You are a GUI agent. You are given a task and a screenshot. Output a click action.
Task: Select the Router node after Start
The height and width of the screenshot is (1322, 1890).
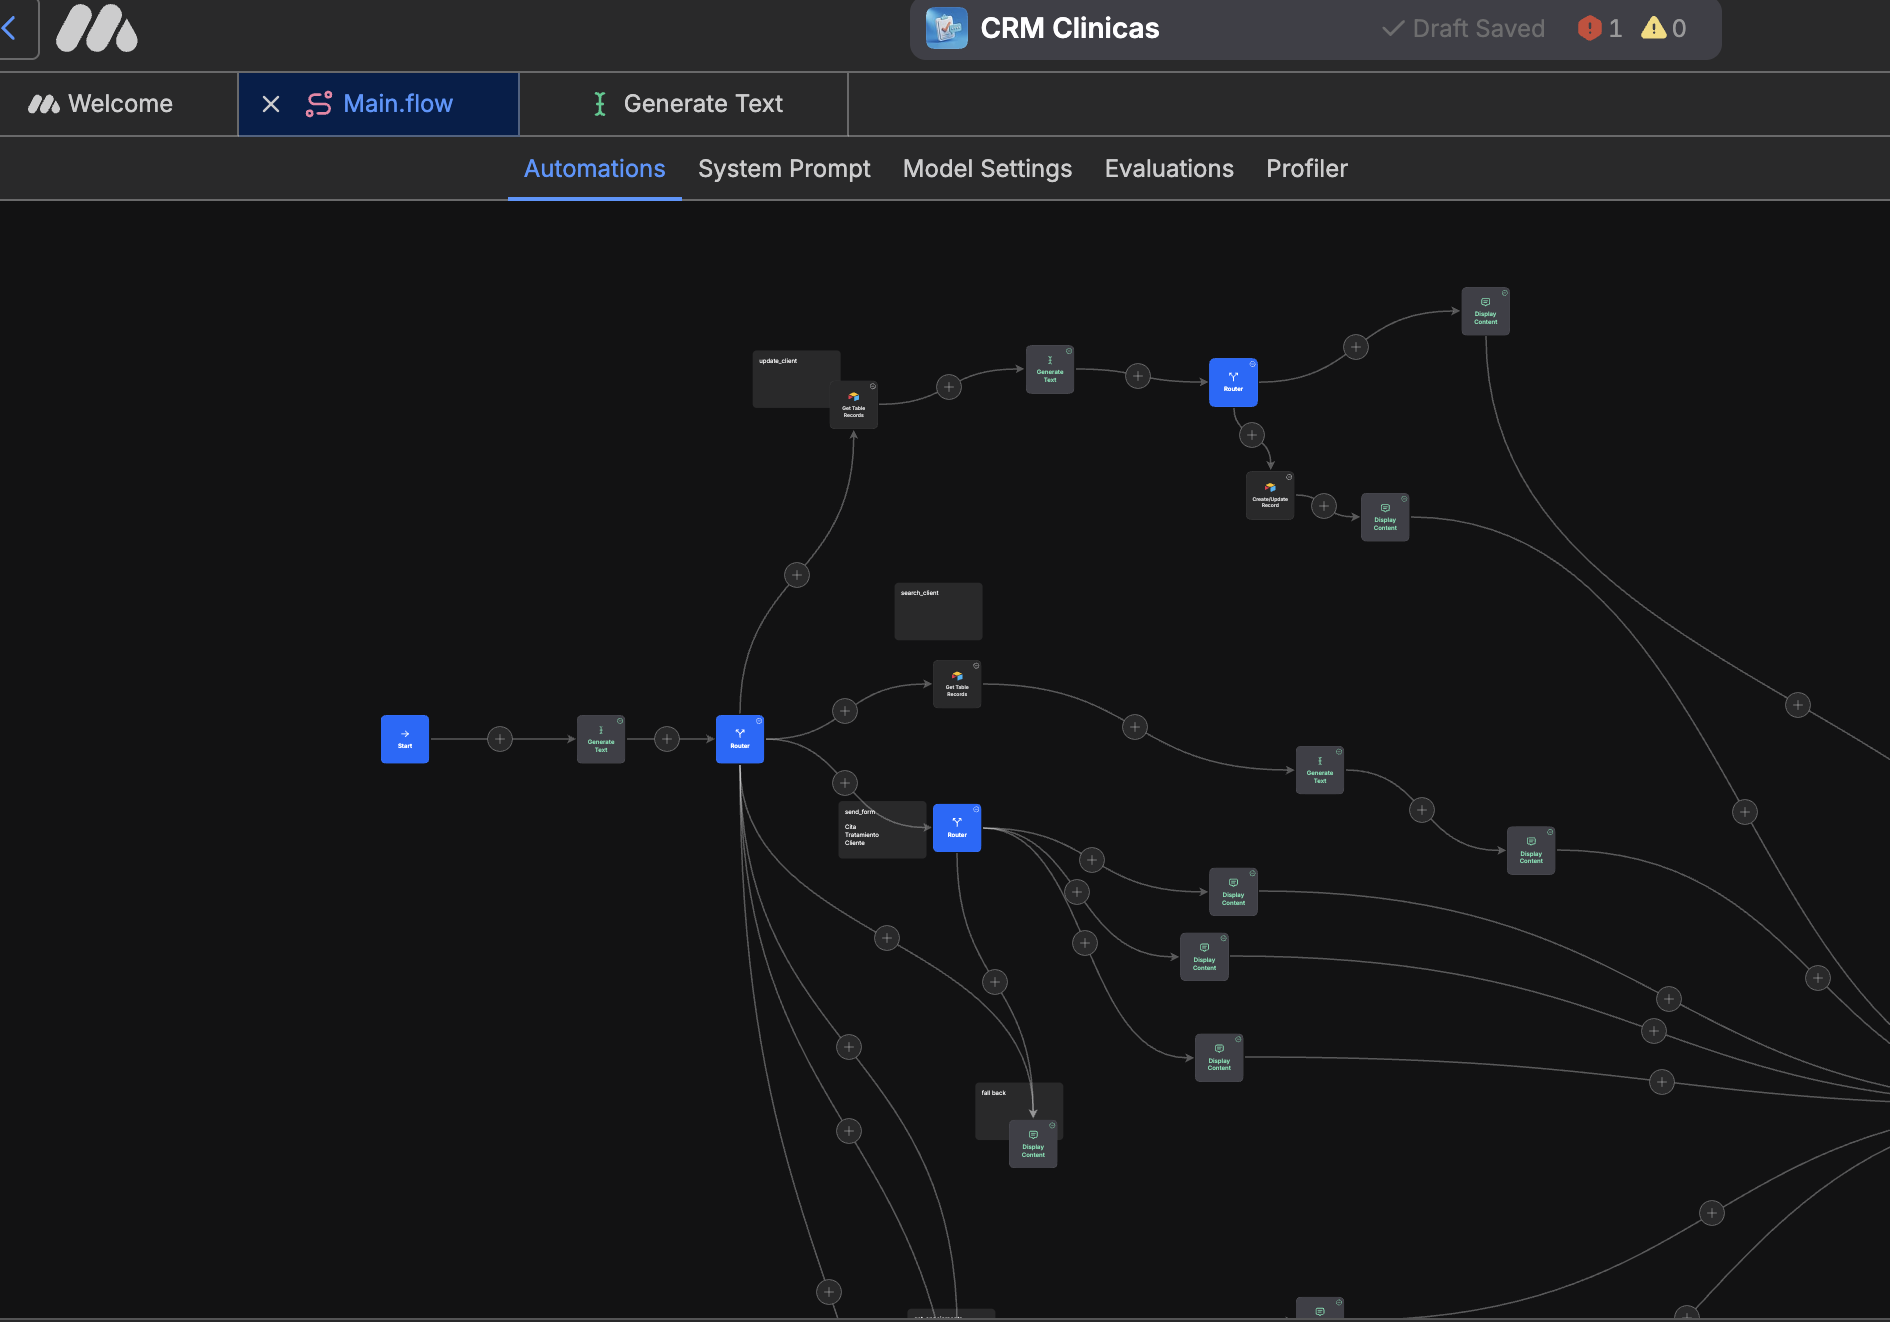tap(740, 739)
